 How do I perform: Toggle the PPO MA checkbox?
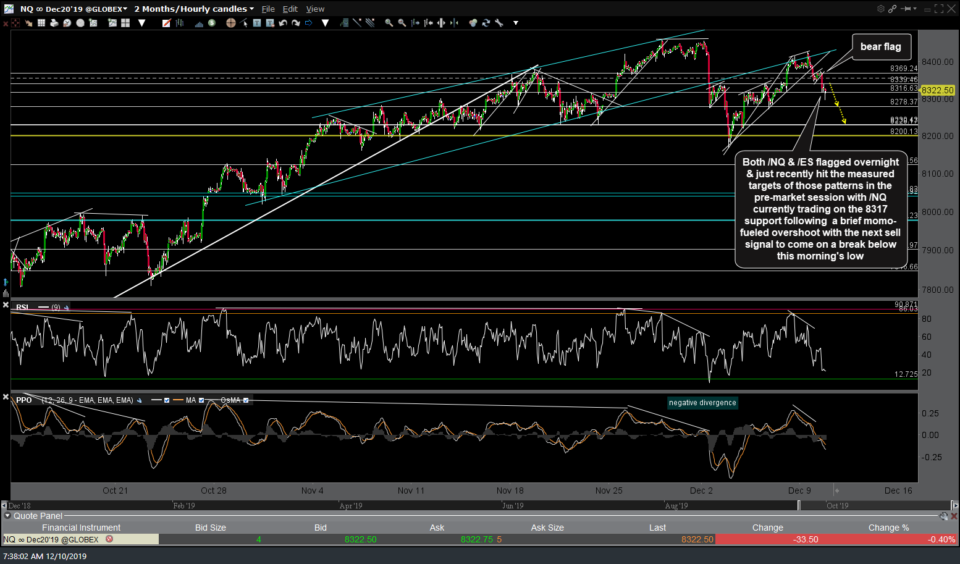tap(201, 400)
